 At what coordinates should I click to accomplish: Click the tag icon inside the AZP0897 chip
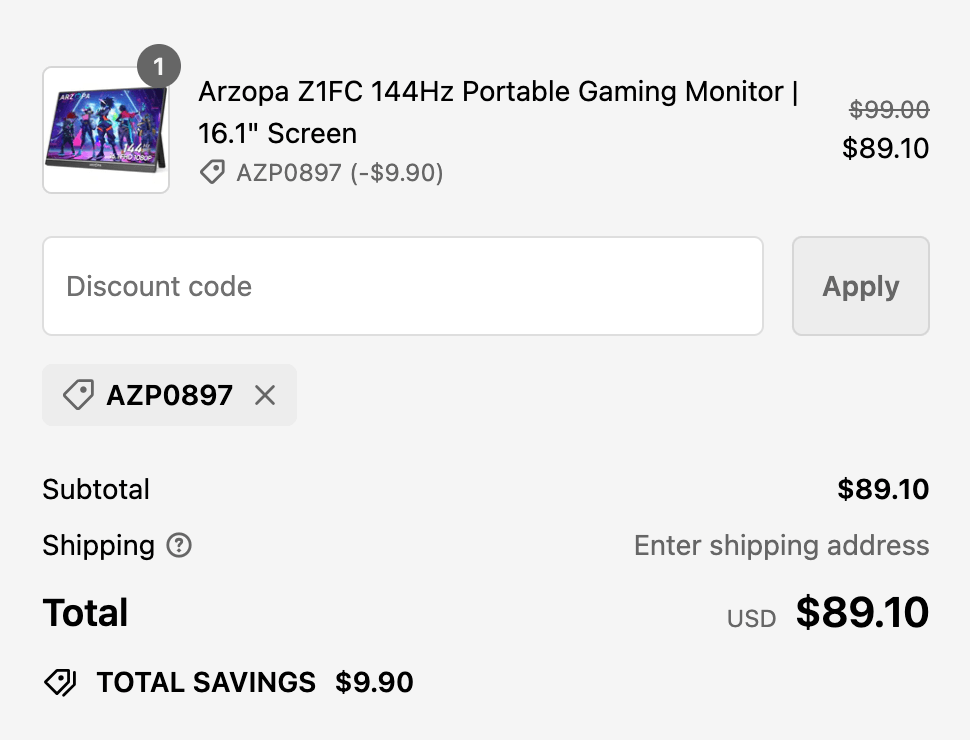[x=77, y=395]
